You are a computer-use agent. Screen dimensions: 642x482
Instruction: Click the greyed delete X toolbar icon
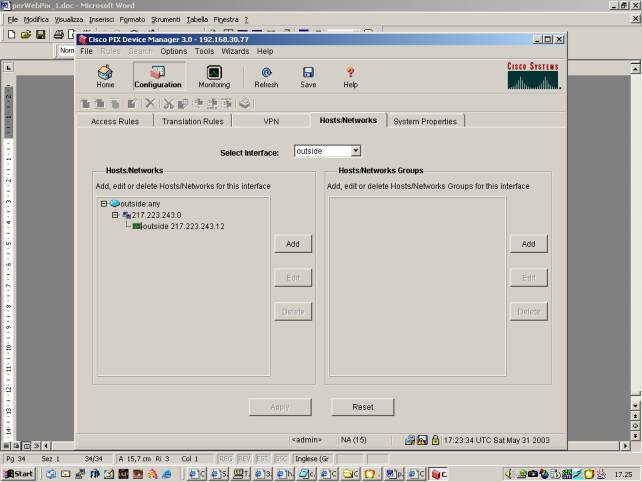pos(150,103)
